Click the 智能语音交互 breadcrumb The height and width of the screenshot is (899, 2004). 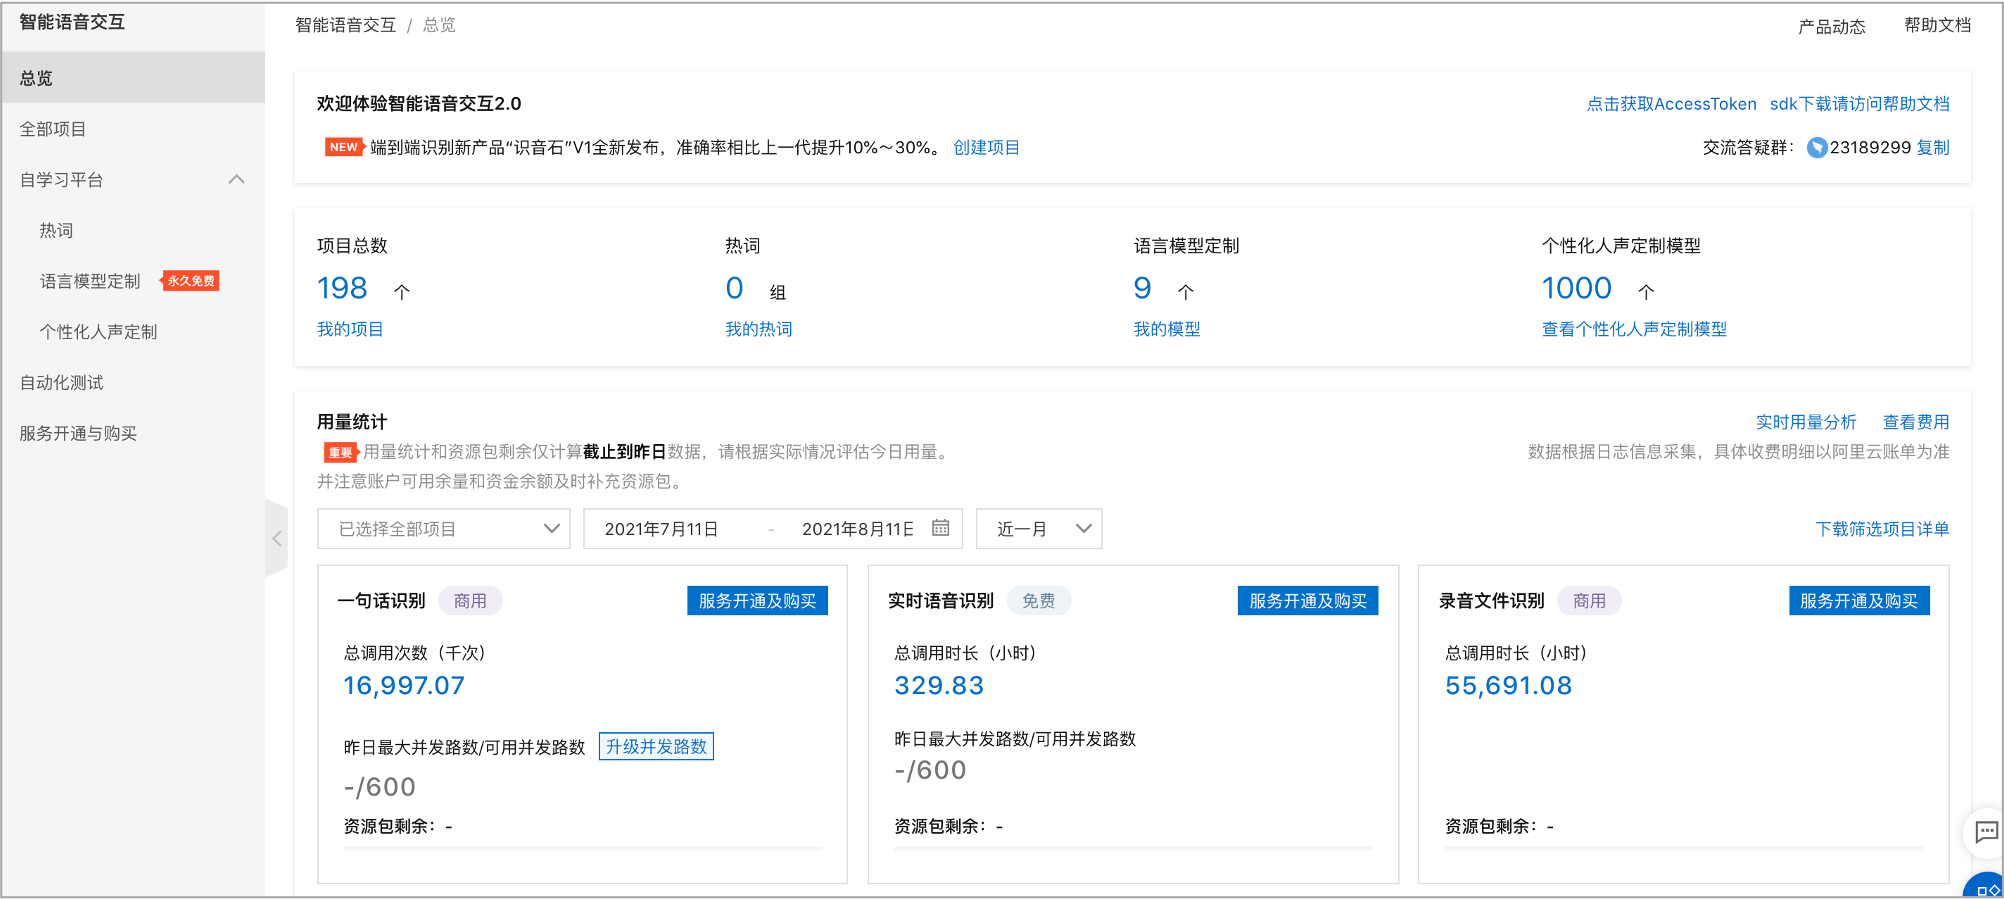[x=345, y=25]
